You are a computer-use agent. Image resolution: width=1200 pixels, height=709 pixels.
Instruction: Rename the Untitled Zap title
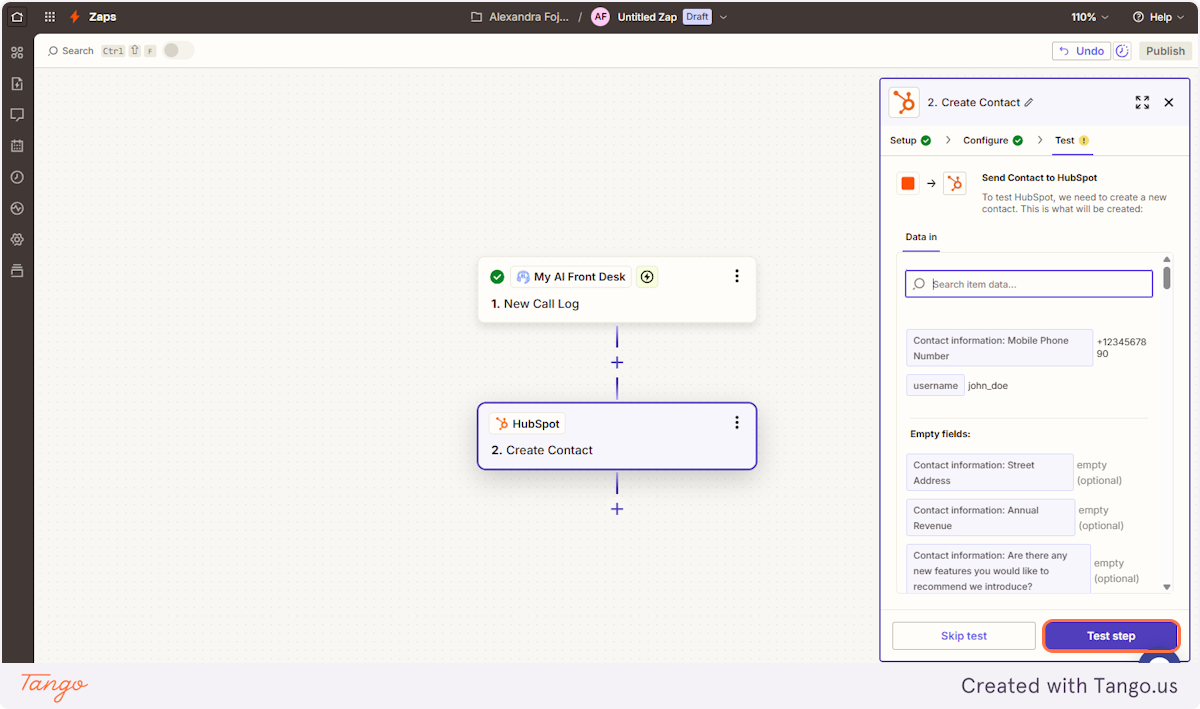tap(647, 17)
